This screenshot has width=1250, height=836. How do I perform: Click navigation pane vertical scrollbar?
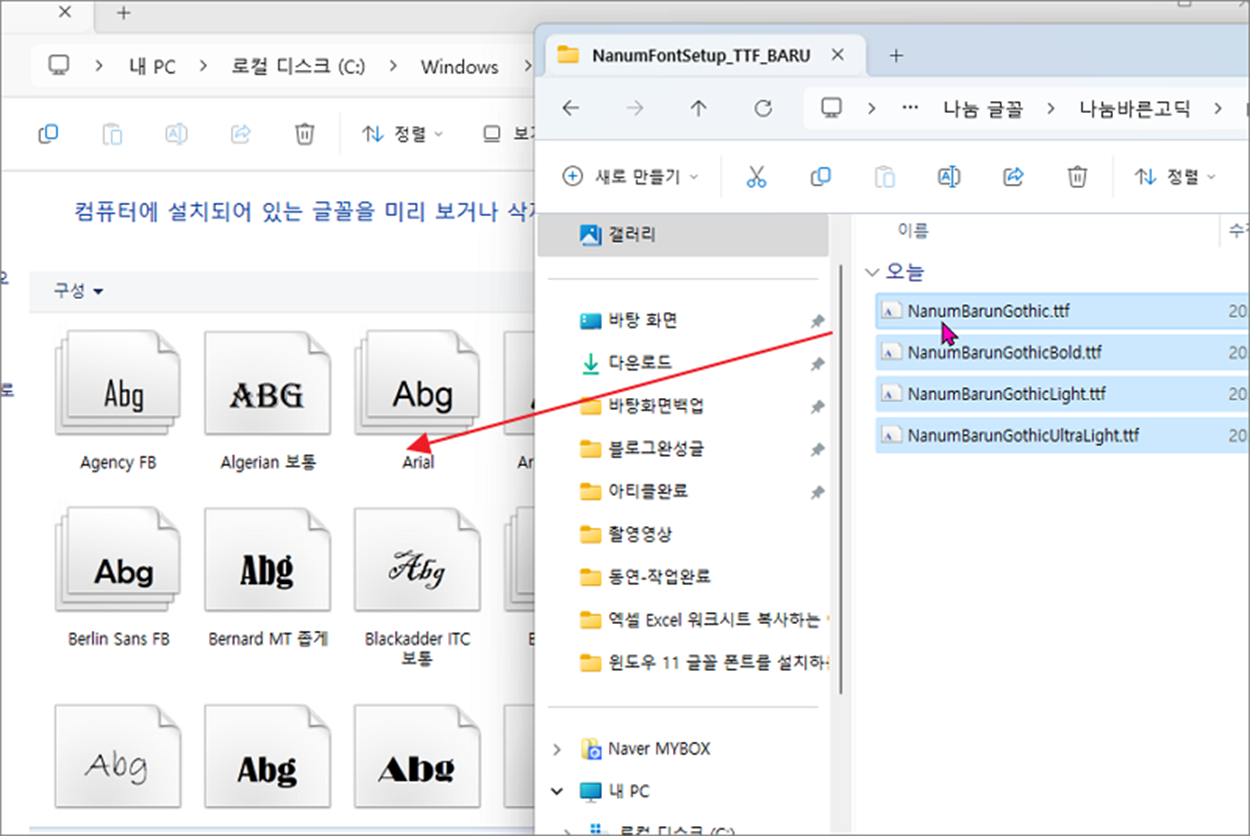pos(840,480)
